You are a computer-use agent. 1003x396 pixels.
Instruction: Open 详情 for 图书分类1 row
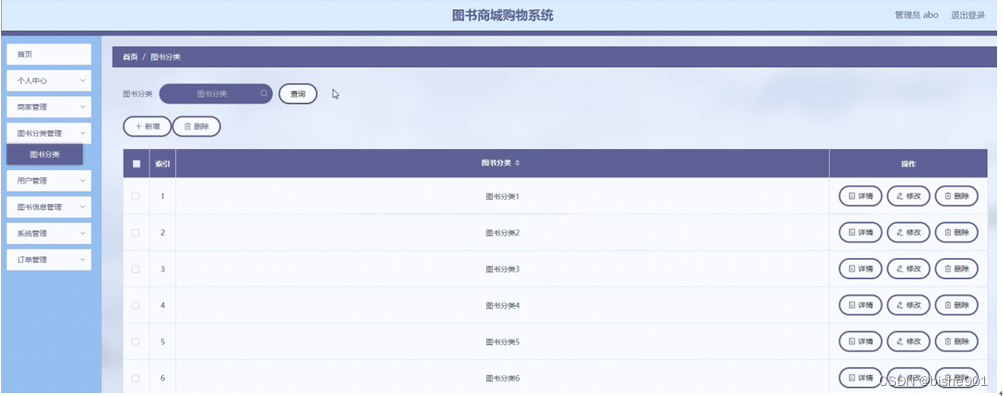tap(860, 196)
